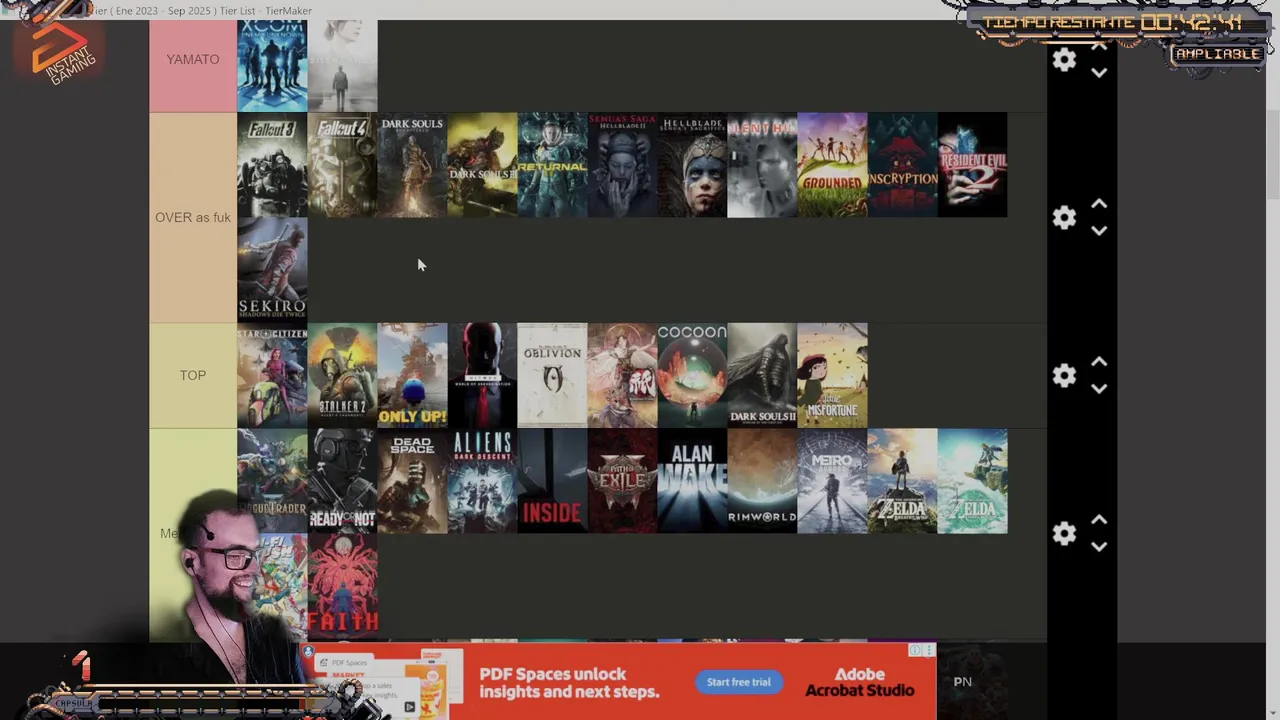Select the Hitman cover

coord(482,376)
